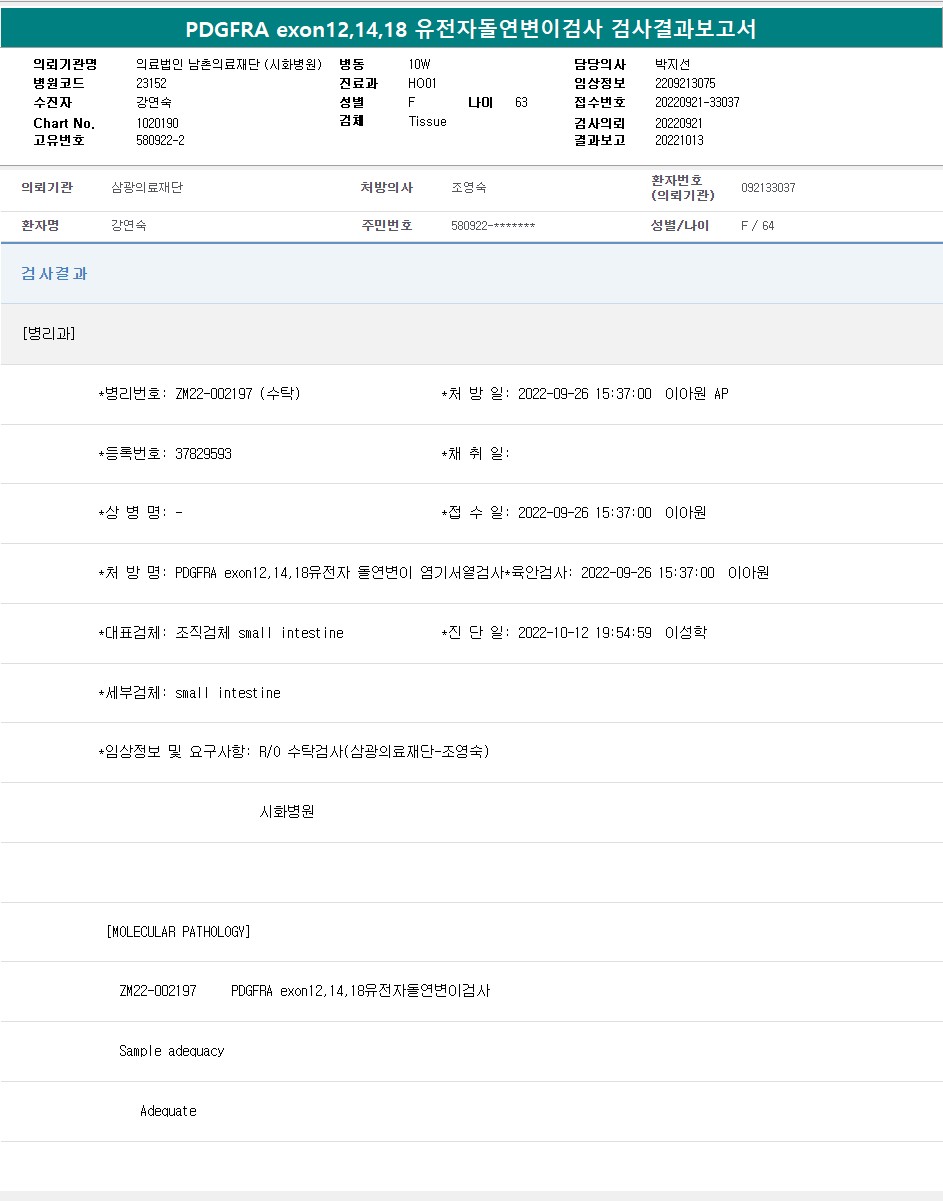Viewport: 943px width, 1201px height.
Task: Select attending doctor name 박지선
Action: [672, 64]
